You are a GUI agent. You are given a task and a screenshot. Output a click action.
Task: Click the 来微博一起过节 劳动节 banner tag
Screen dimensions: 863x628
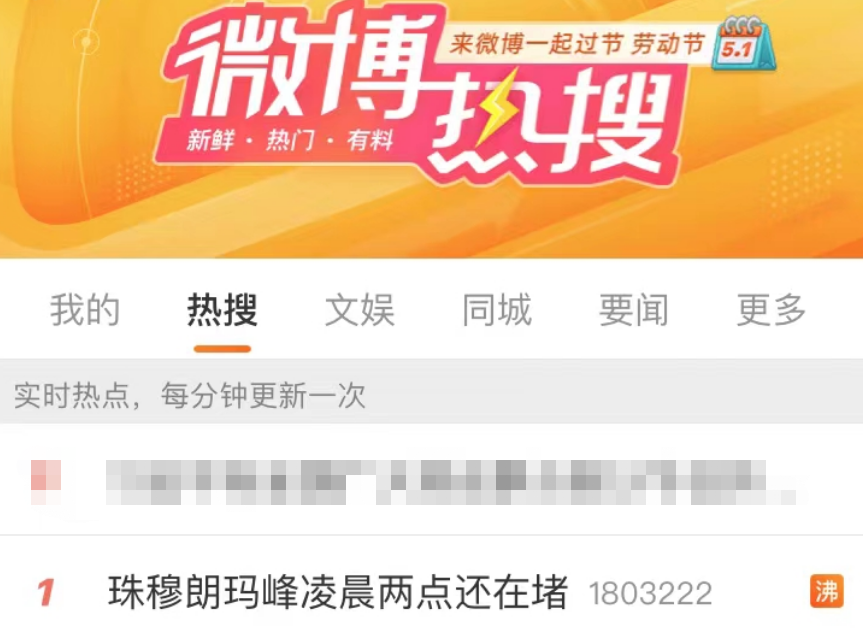pyautogui.click(x=577, y=44)
